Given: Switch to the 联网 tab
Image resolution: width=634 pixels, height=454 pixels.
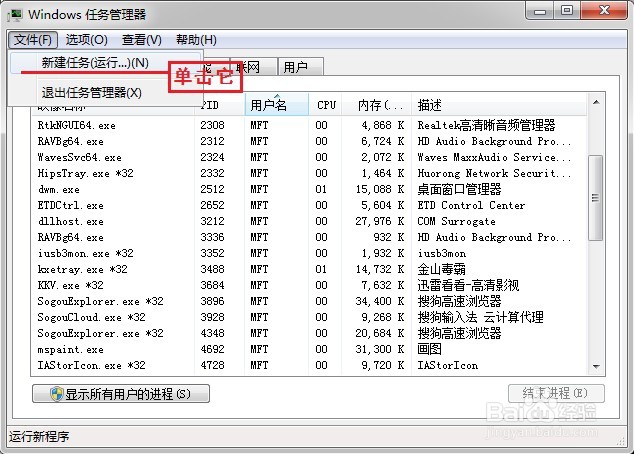Looking at the screenshot, I should 253,67.
